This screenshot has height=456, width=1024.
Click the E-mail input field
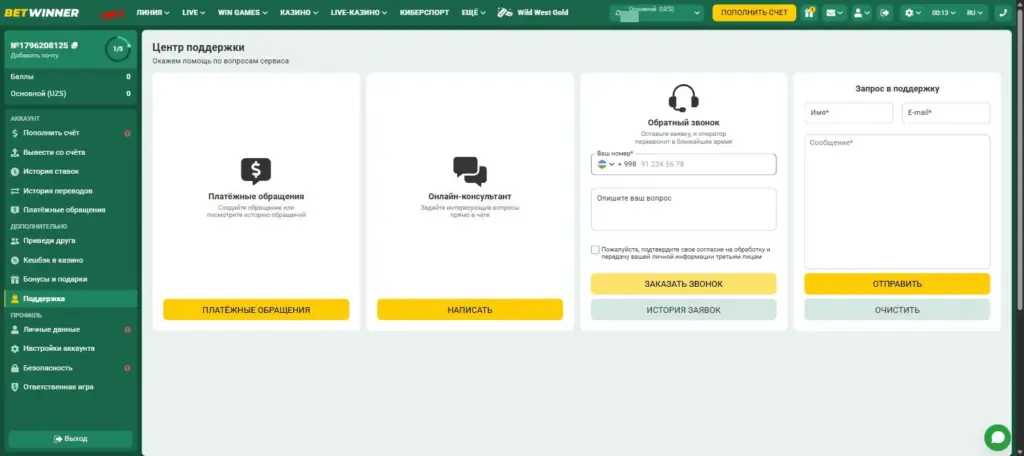tap(946, 113)
